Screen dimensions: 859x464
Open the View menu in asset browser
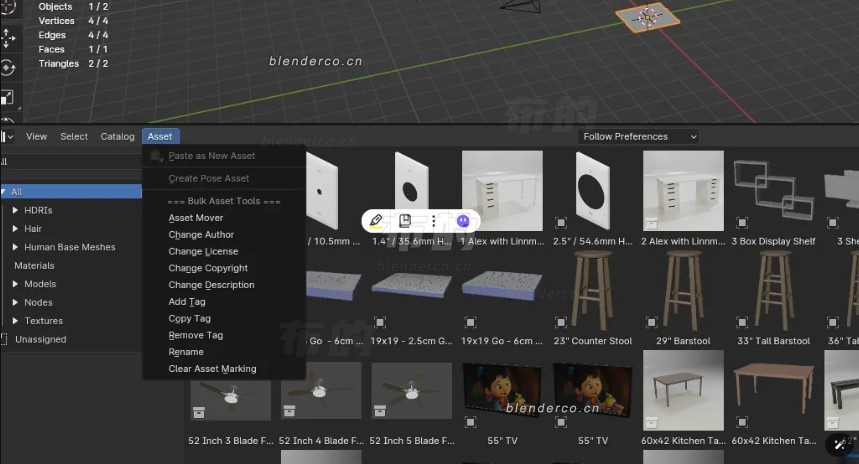[36, 136]
